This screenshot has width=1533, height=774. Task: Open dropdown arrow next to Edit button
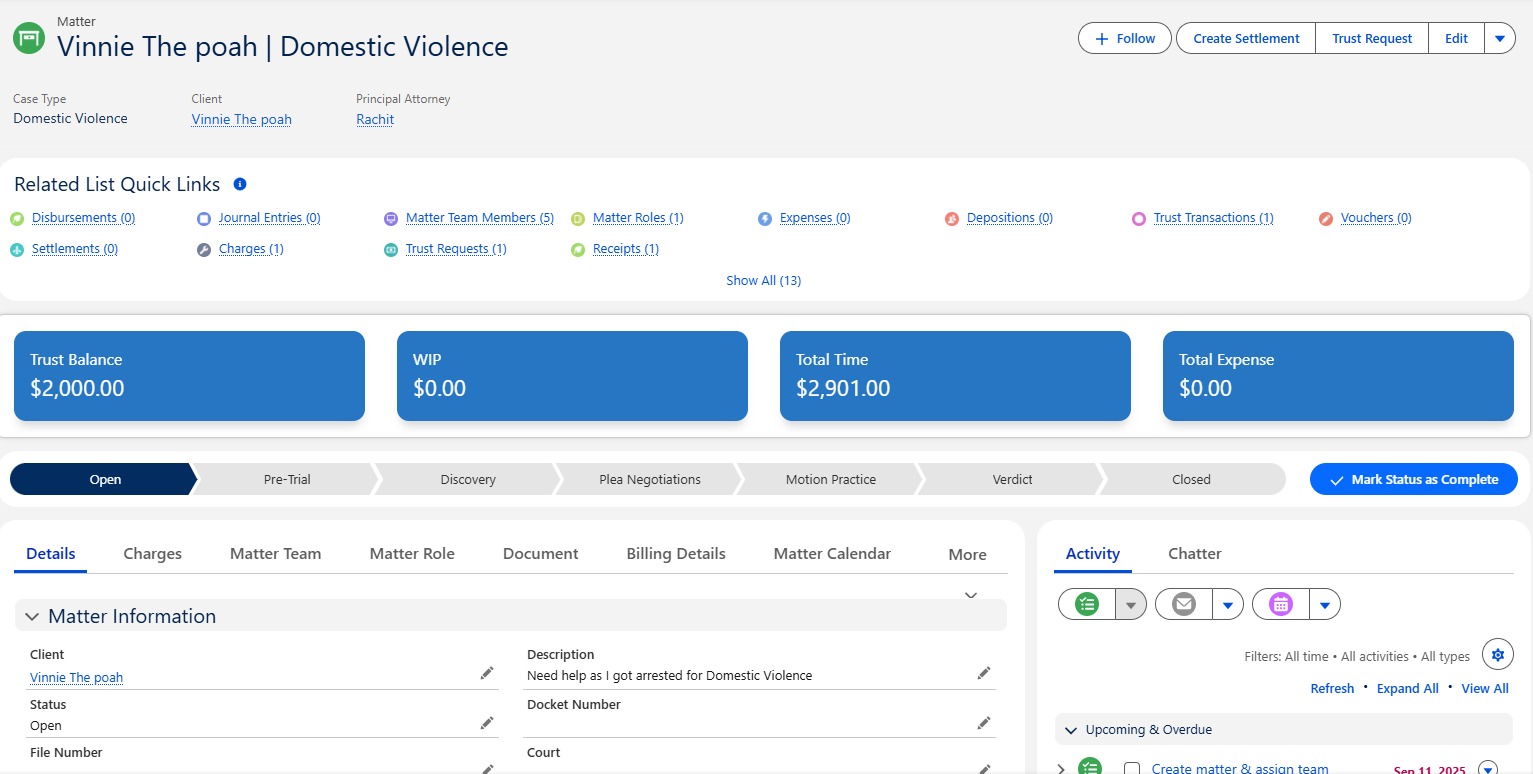tap(1499, 39)
